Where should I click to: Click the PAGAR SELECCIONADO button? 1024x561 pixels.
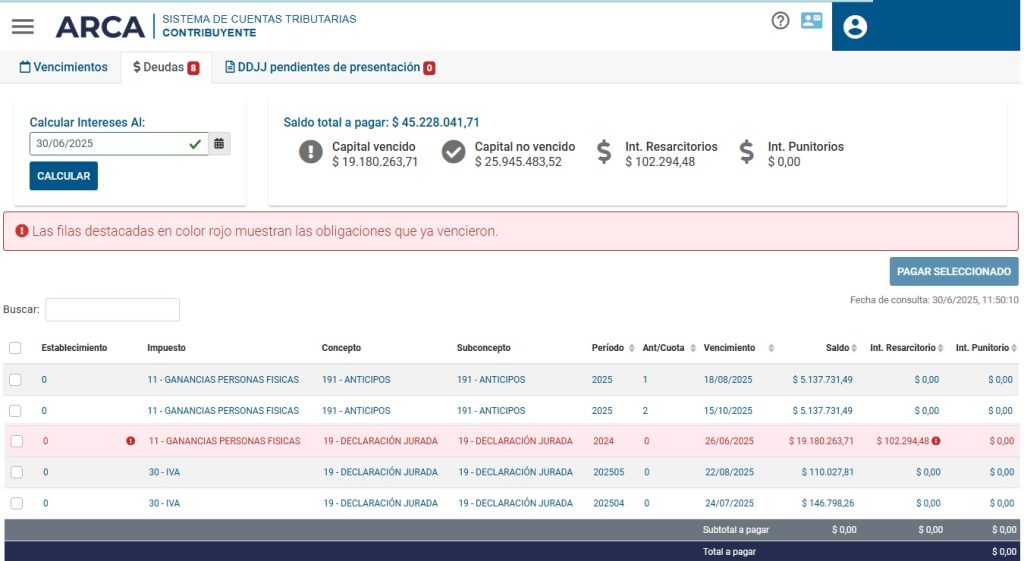coord(953,271)
